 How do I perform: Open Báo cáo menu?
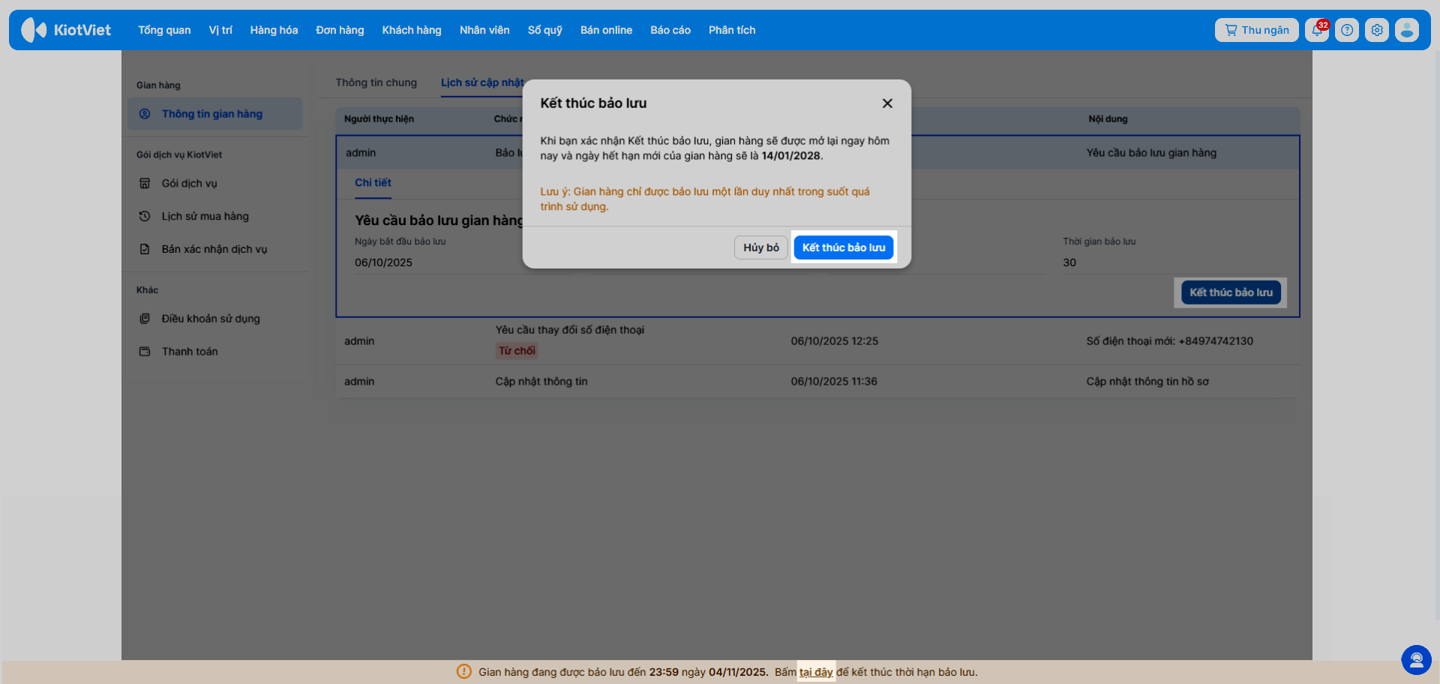tap(670, 30)
